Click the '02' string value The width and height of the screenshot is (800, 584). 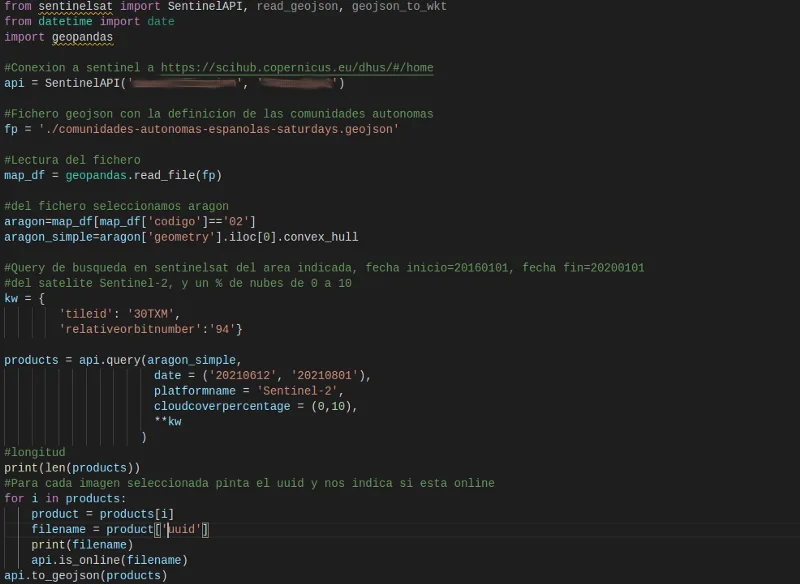tap(236, 222)
